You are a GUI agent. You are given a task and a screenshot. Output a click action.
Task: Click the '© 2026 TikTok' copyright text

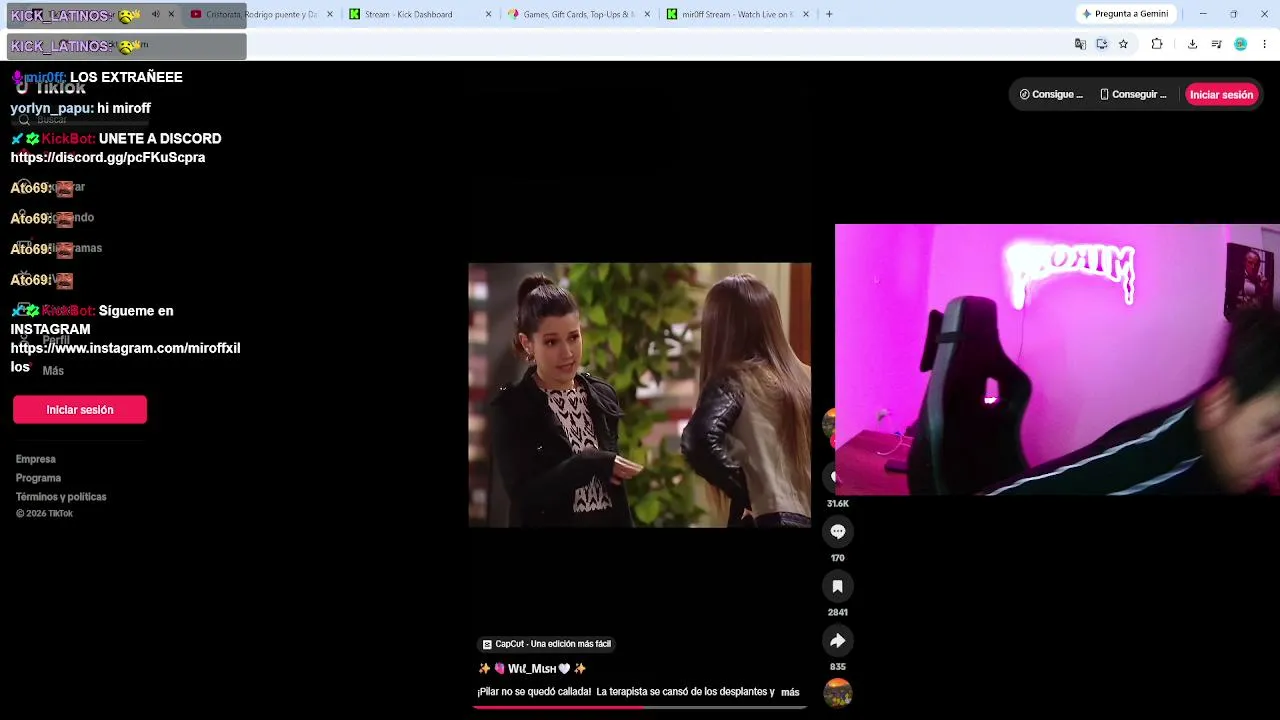point(44,514)
